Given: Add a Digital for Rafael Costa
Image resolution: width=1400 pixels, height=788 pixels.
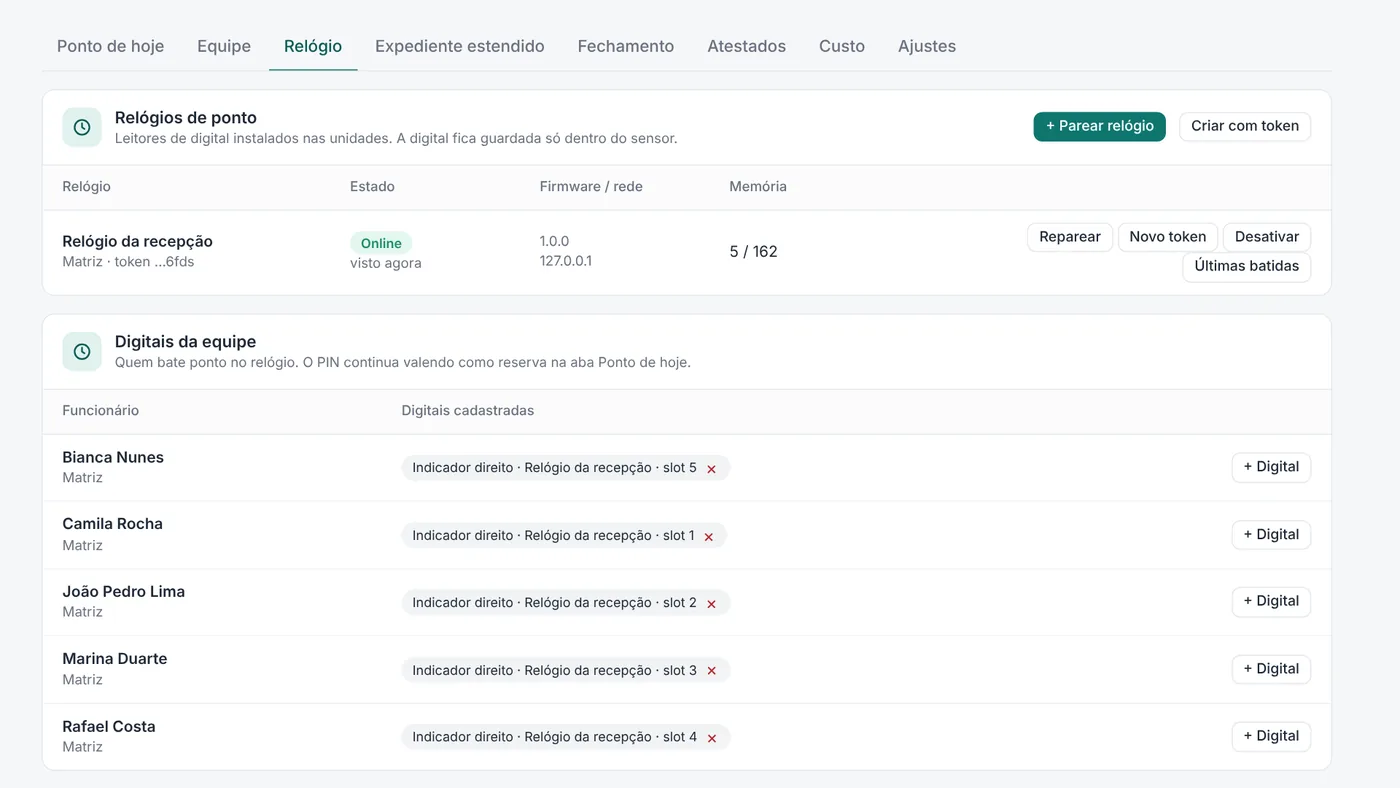Looking at the screenshot, I should click(x=1271, y=736).
